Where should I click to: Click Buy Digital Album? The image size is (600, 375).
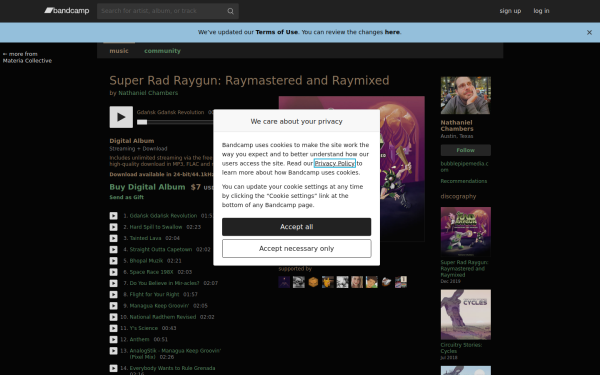[147, 187]
